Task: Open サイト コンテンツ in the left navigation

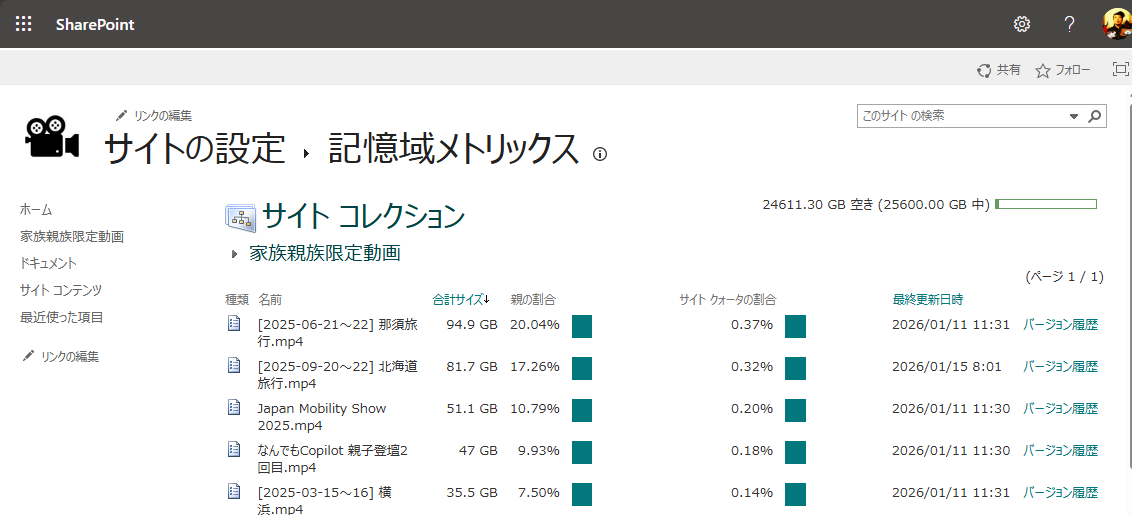Action: 61,290
